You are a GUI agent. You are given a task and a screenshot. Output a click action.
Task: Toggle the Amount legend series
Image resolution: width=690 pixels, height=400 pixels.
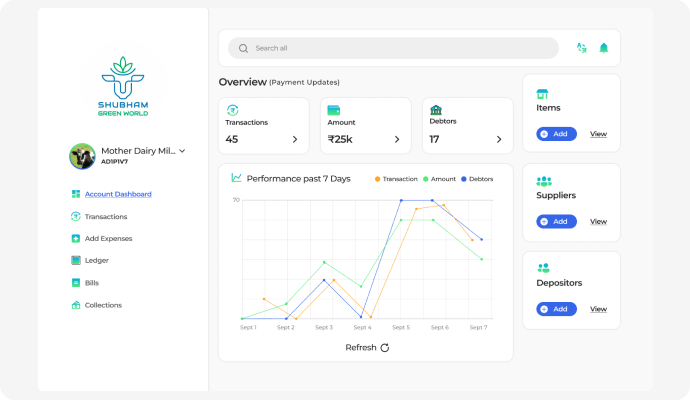pos(440,178)
